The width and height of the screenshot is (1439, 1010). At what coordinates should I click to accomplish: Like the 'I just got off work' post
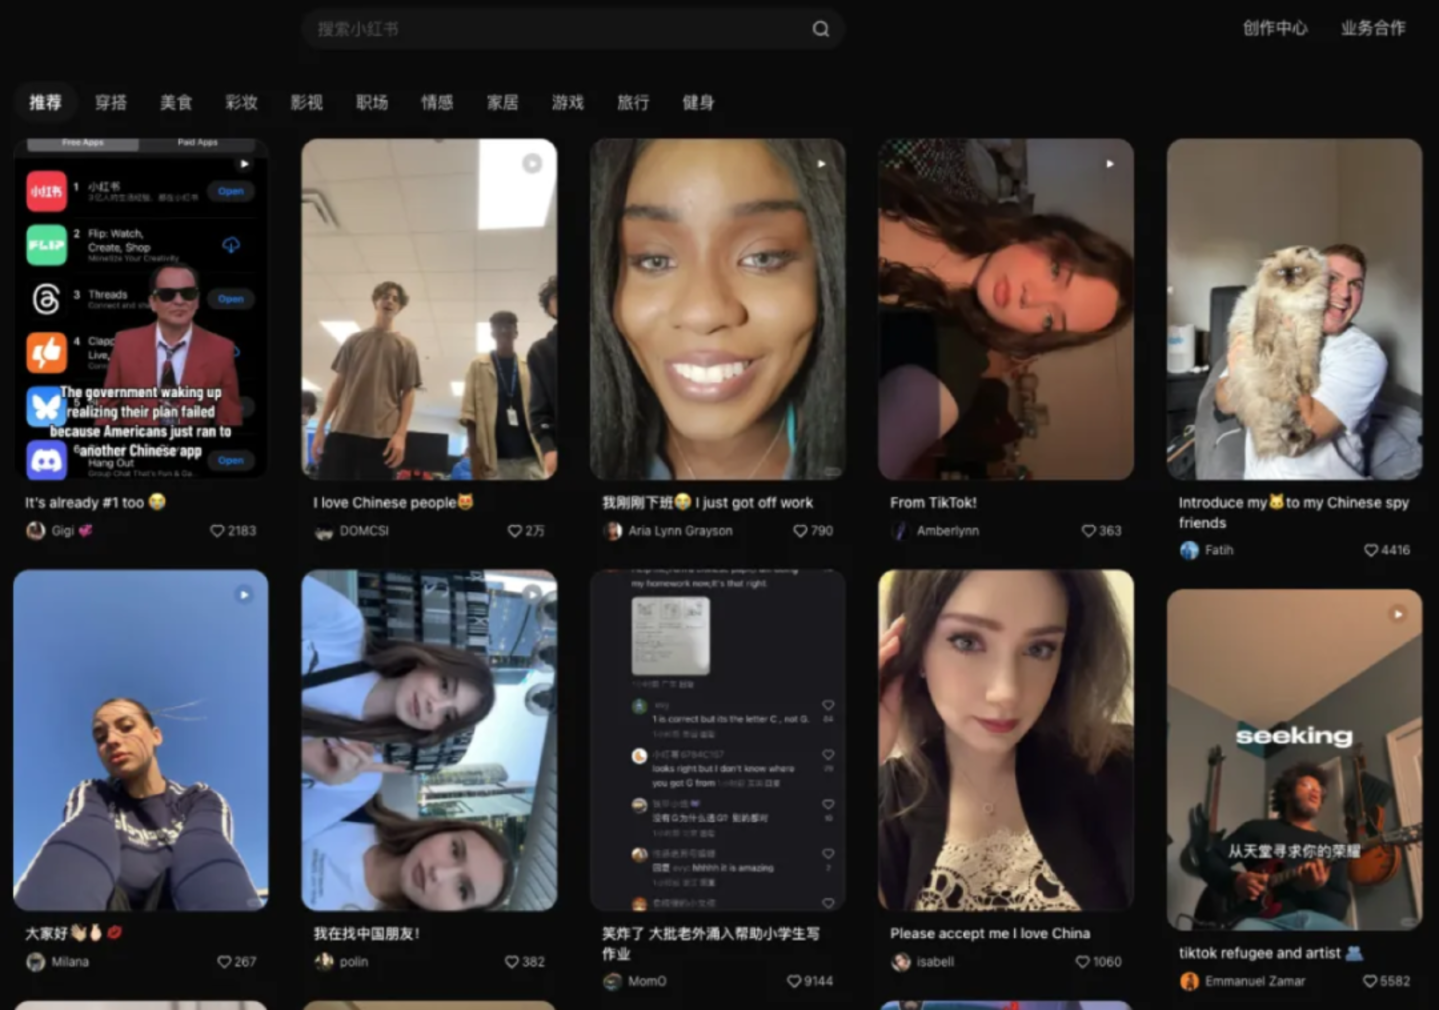[800, 531]
